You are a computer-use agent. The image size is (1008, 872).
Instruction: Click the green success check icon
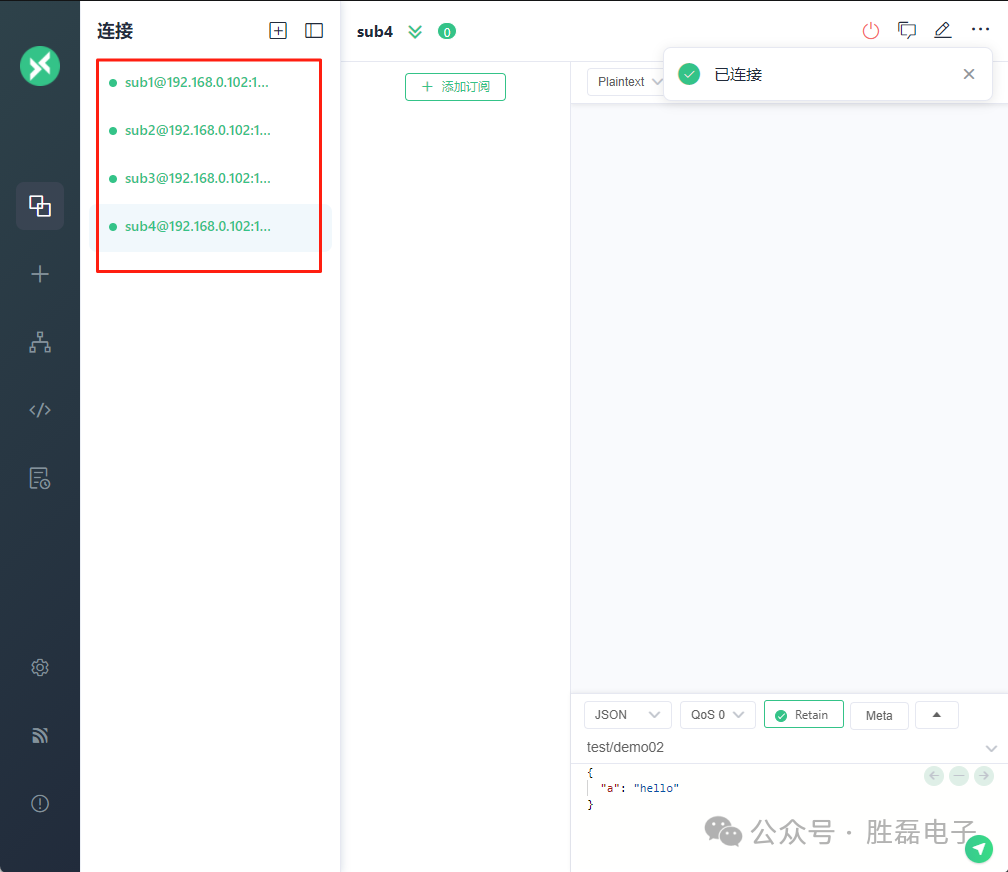click(x=689, y=74)
